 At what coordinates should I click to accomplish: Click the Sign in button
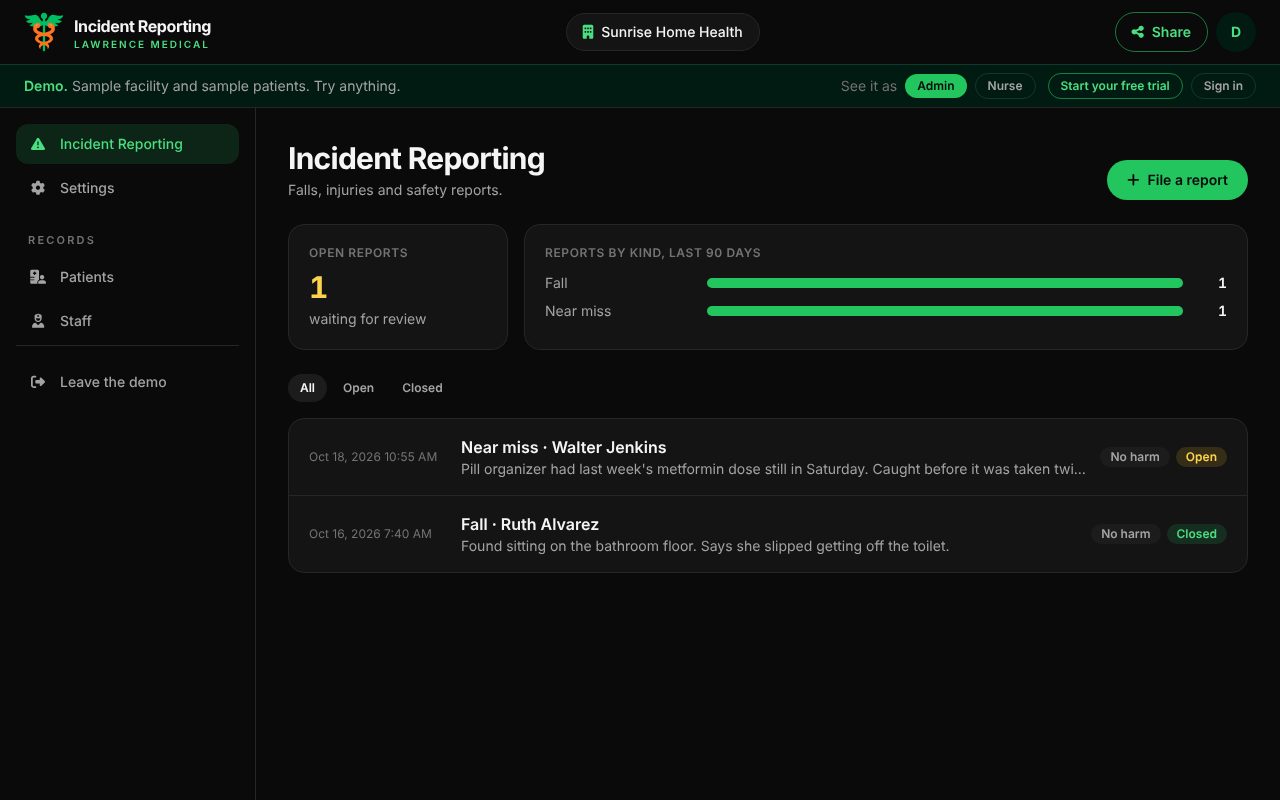(x=1223, y=86)
